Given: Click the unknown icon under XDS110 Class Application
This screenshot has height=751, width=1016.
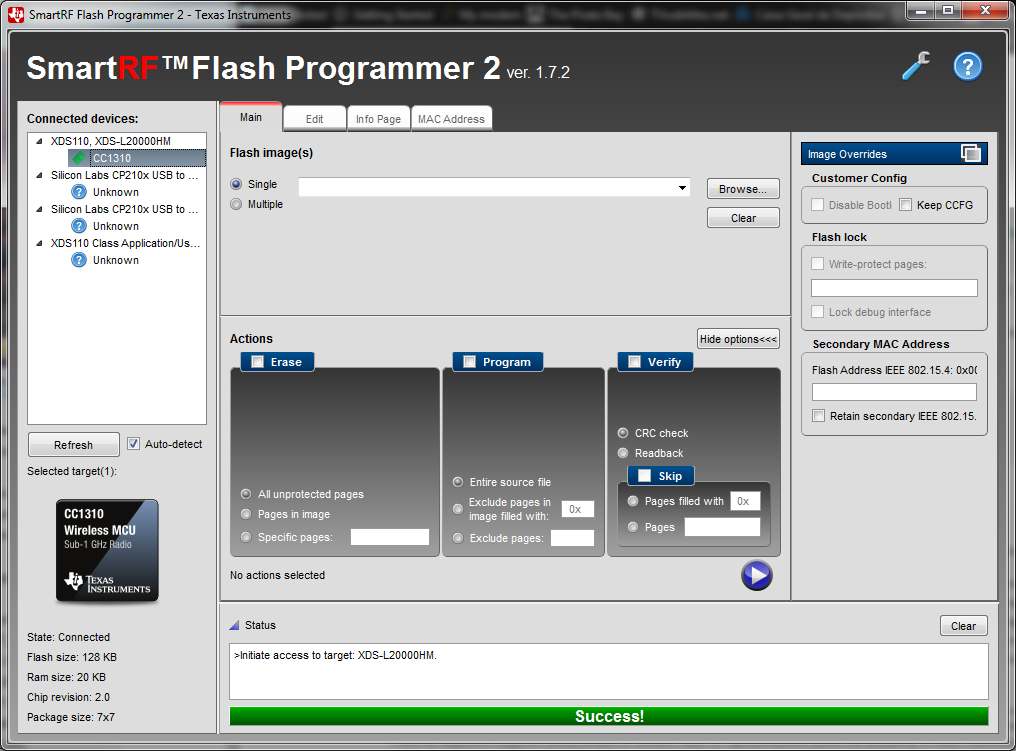Looking at the screenshot, I should (78, 260).
